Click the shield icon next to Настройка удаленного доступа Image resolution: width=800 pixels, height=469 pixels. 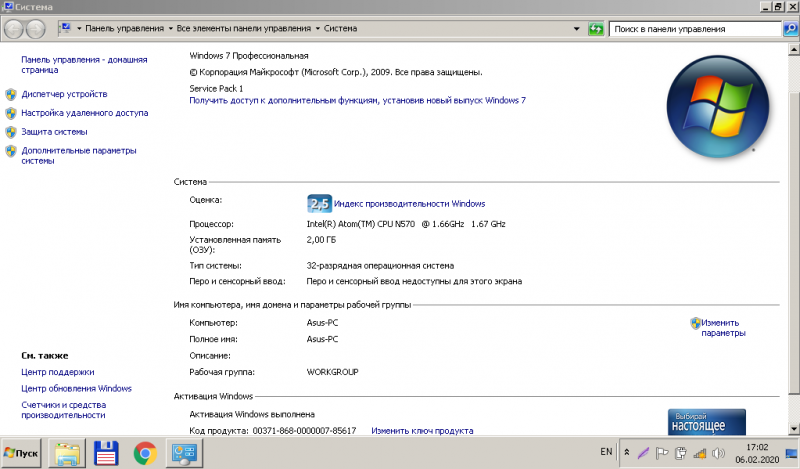[x=11, y=113]
